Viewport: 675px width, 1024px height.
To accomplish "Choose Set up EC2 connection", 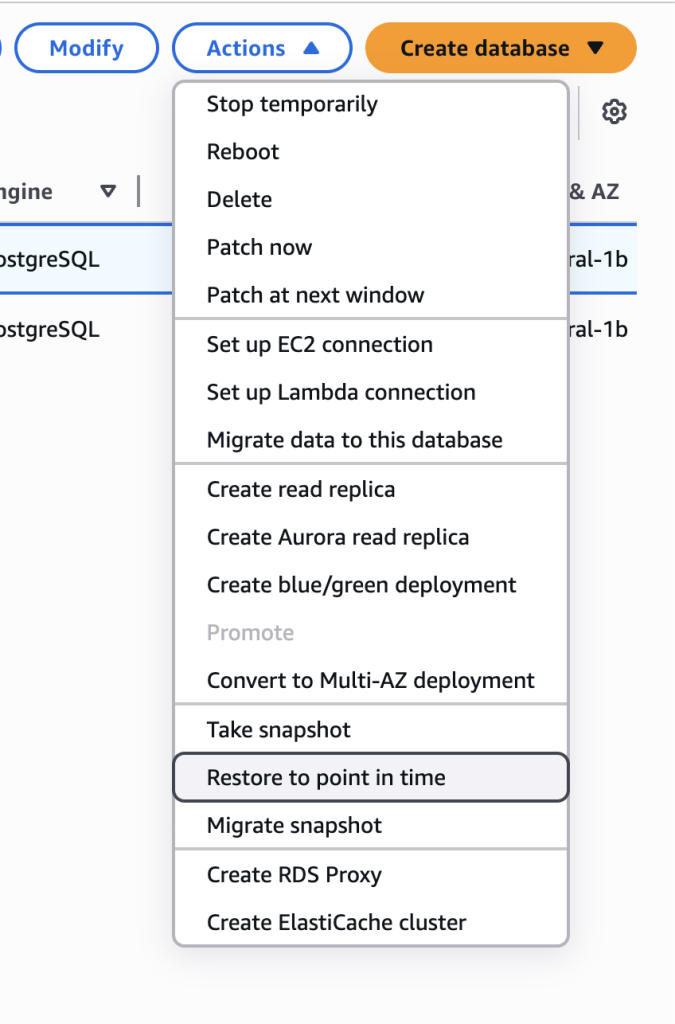I will pos(371,344).
